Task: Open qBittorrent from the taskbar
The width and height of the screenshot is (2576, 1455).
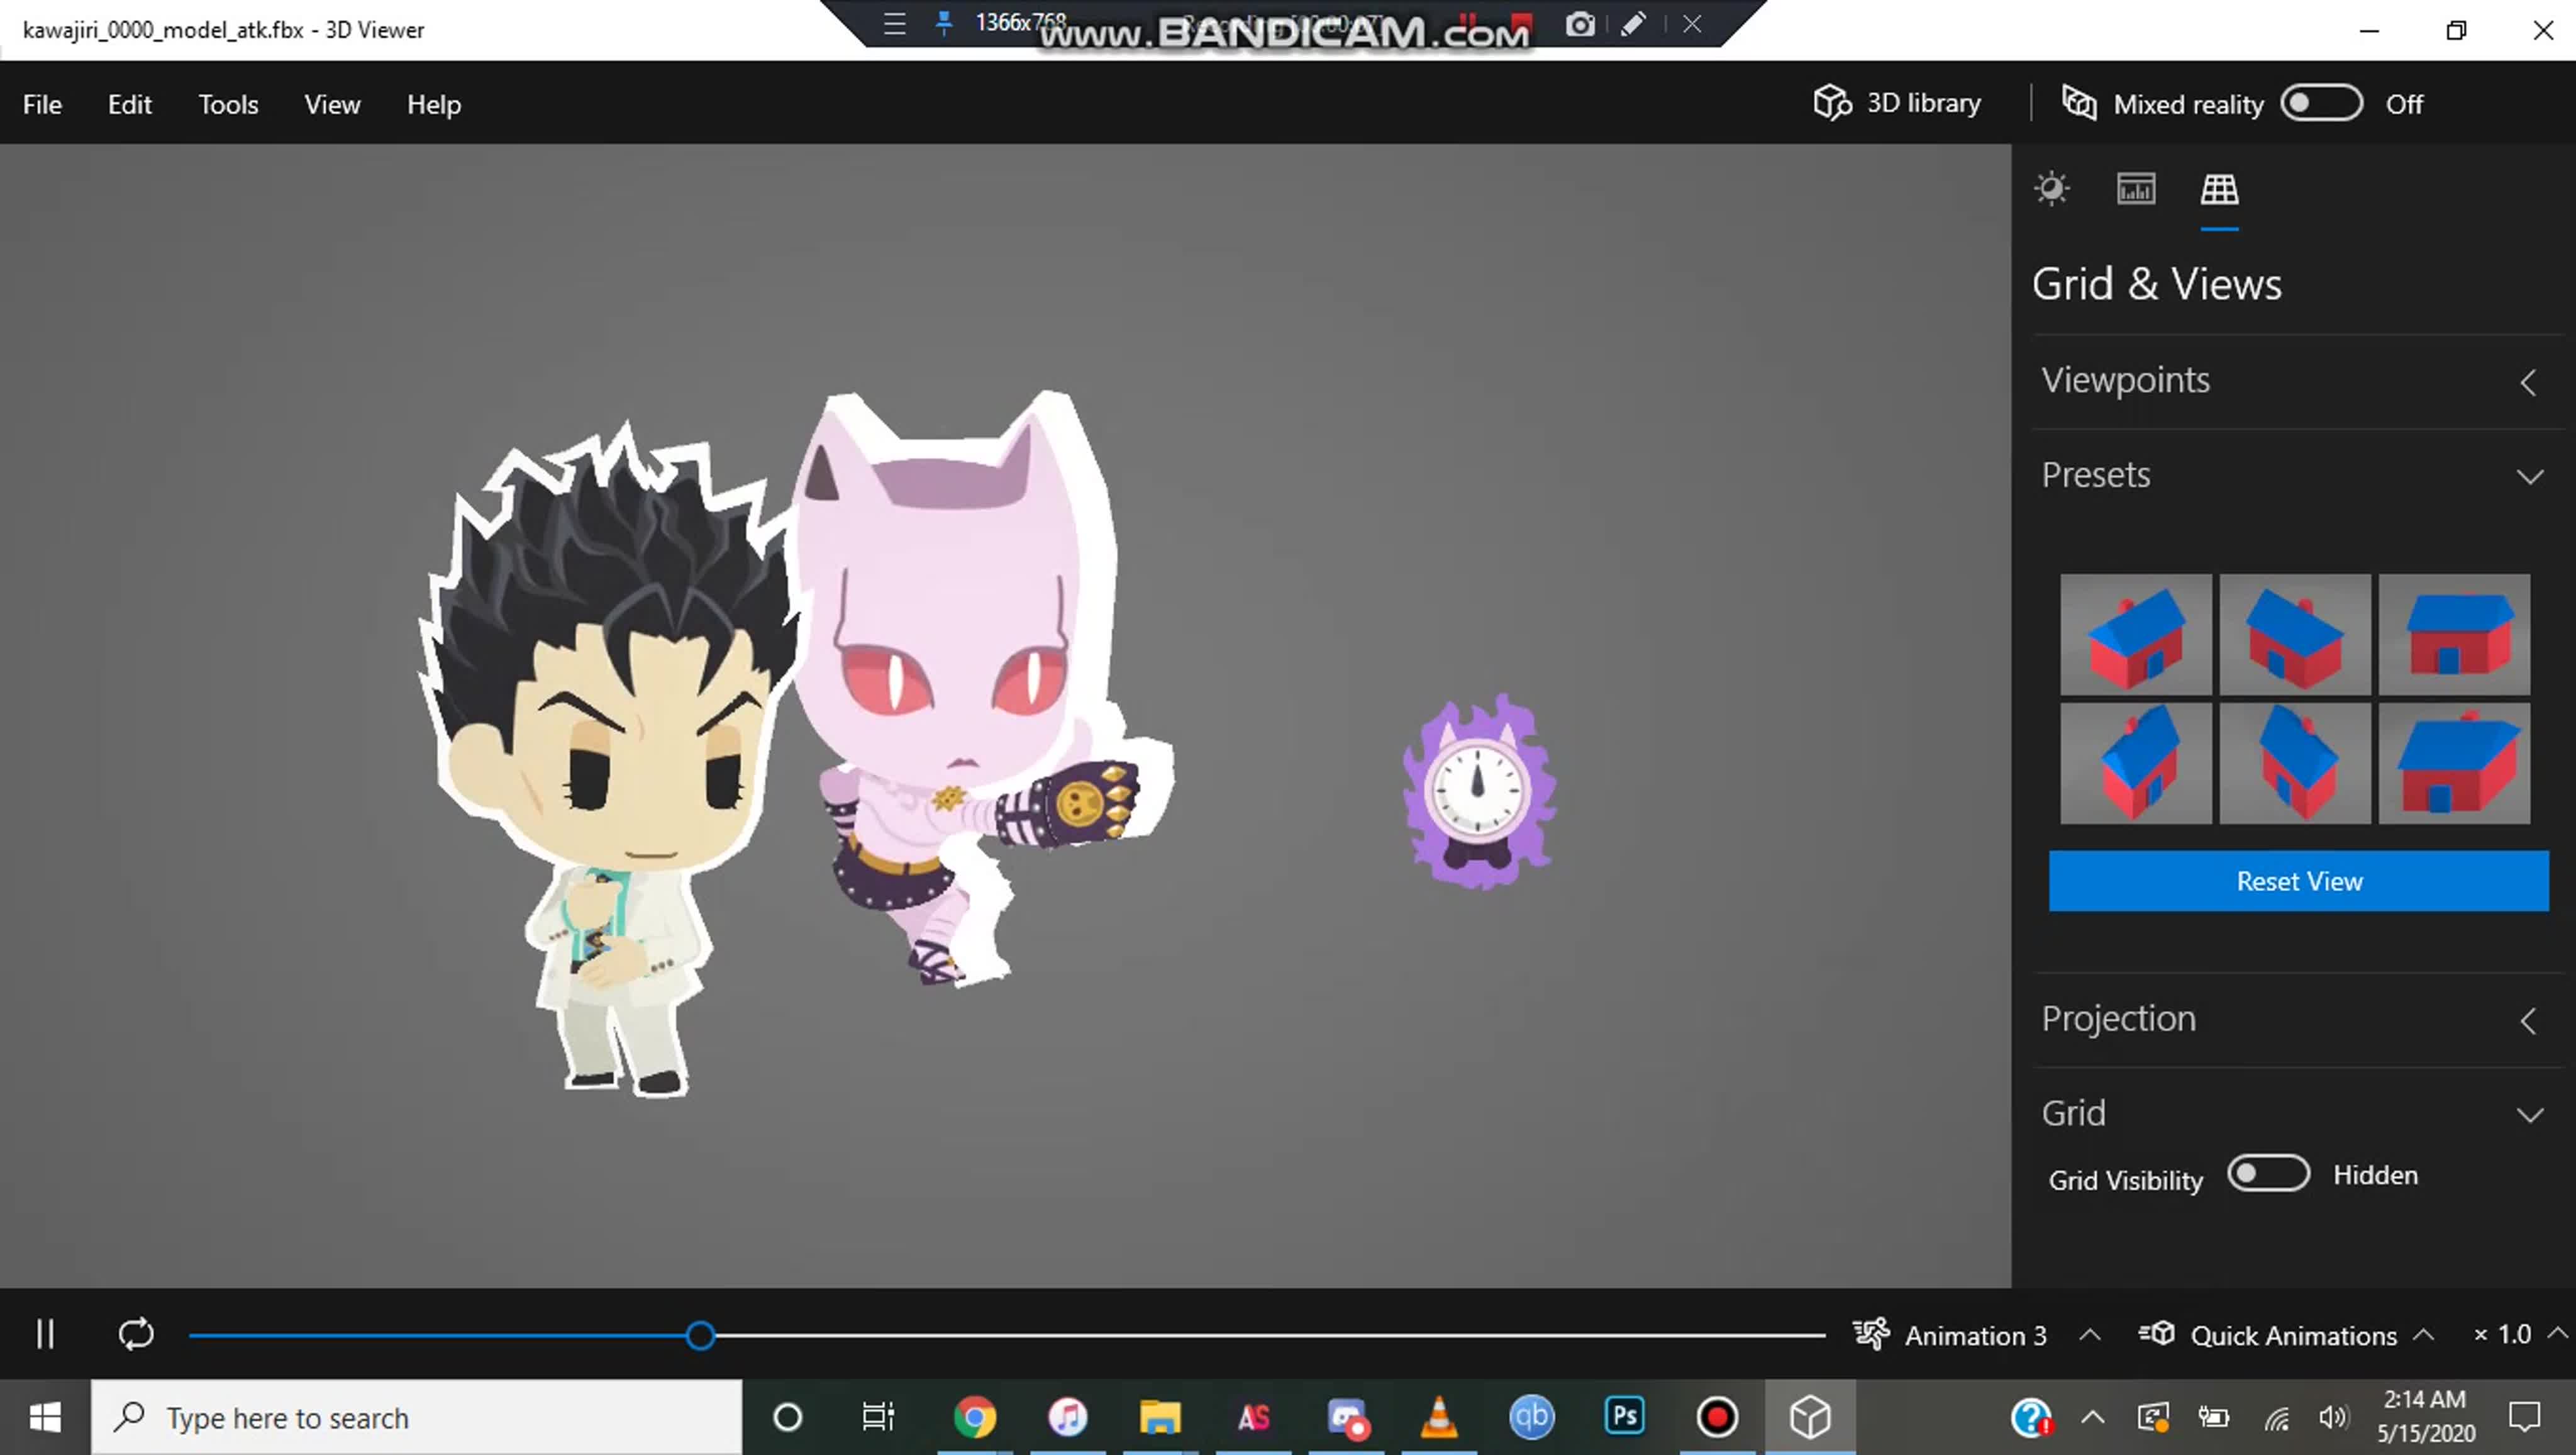Action: [x=1531, y=1417]
